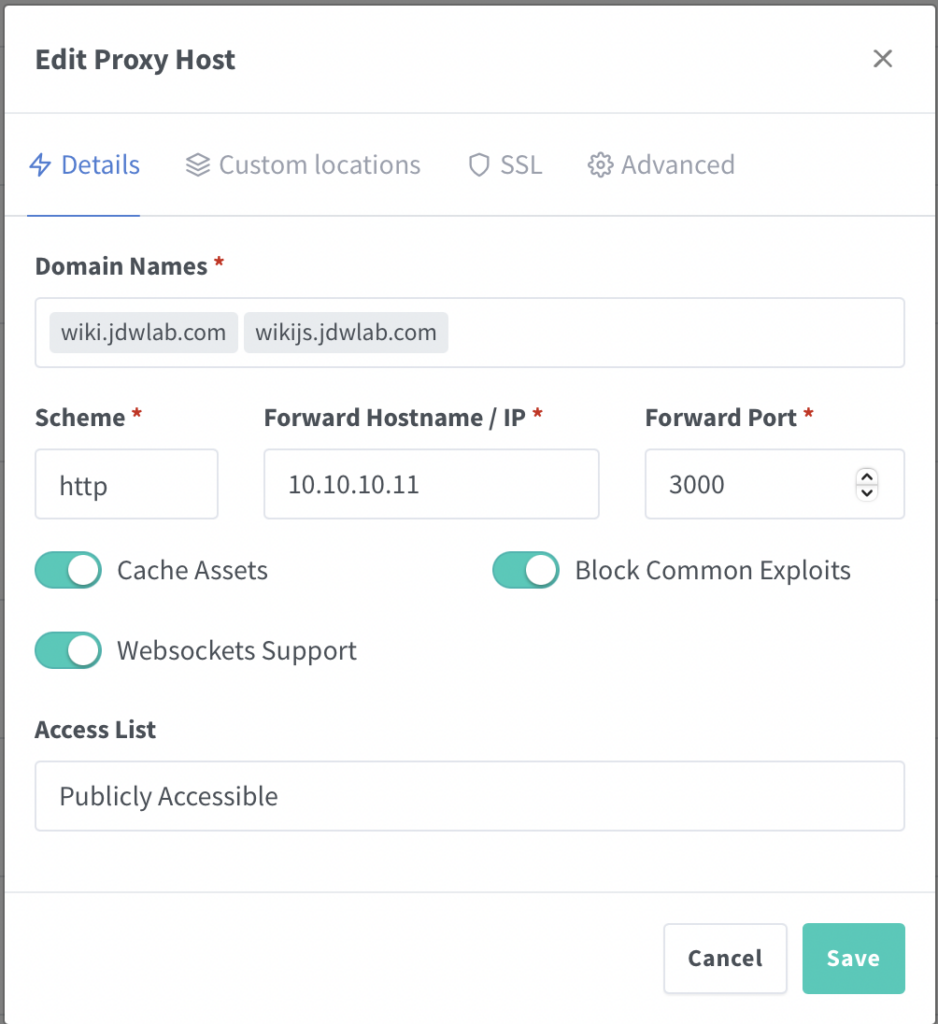938x1024 pixels.
Task: Focus the Forward Hostname / IP field
Action: pos(431,484)
